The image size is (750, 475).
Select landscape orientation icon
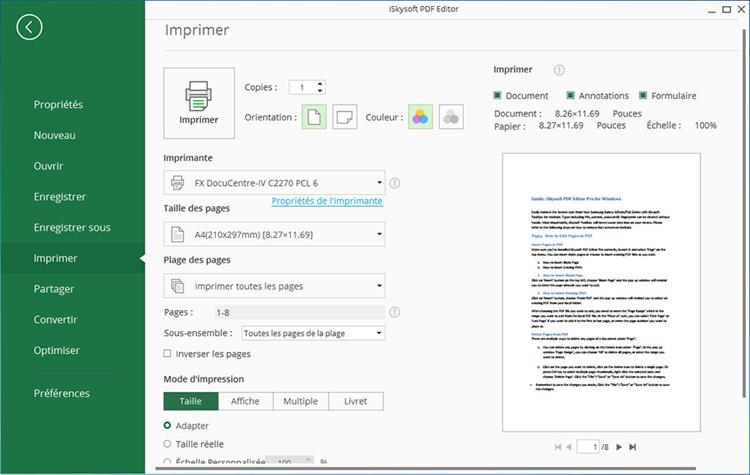(344, 117)
